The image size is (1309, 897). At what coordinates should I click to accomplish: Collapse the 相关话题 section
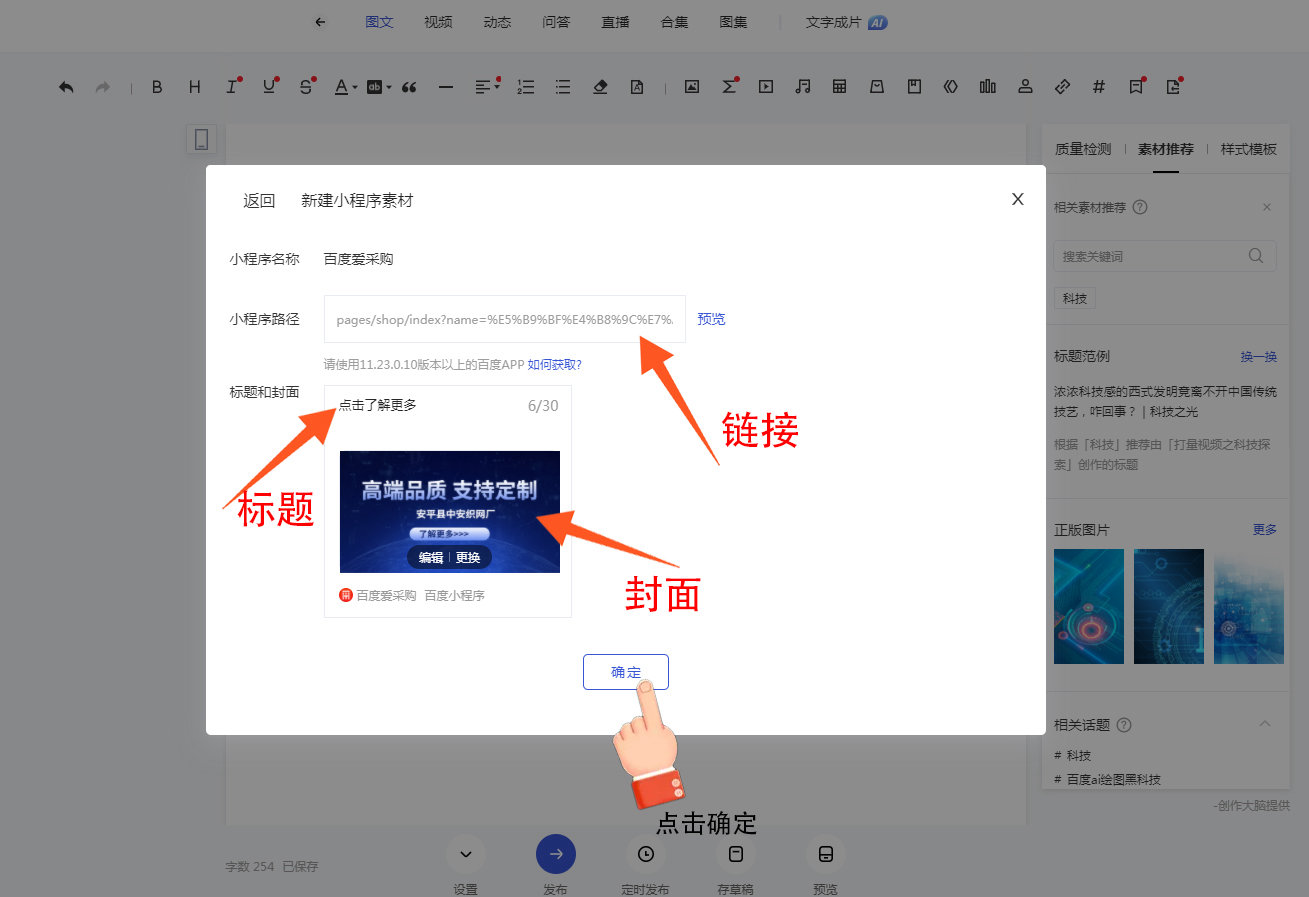(1265, 724)
